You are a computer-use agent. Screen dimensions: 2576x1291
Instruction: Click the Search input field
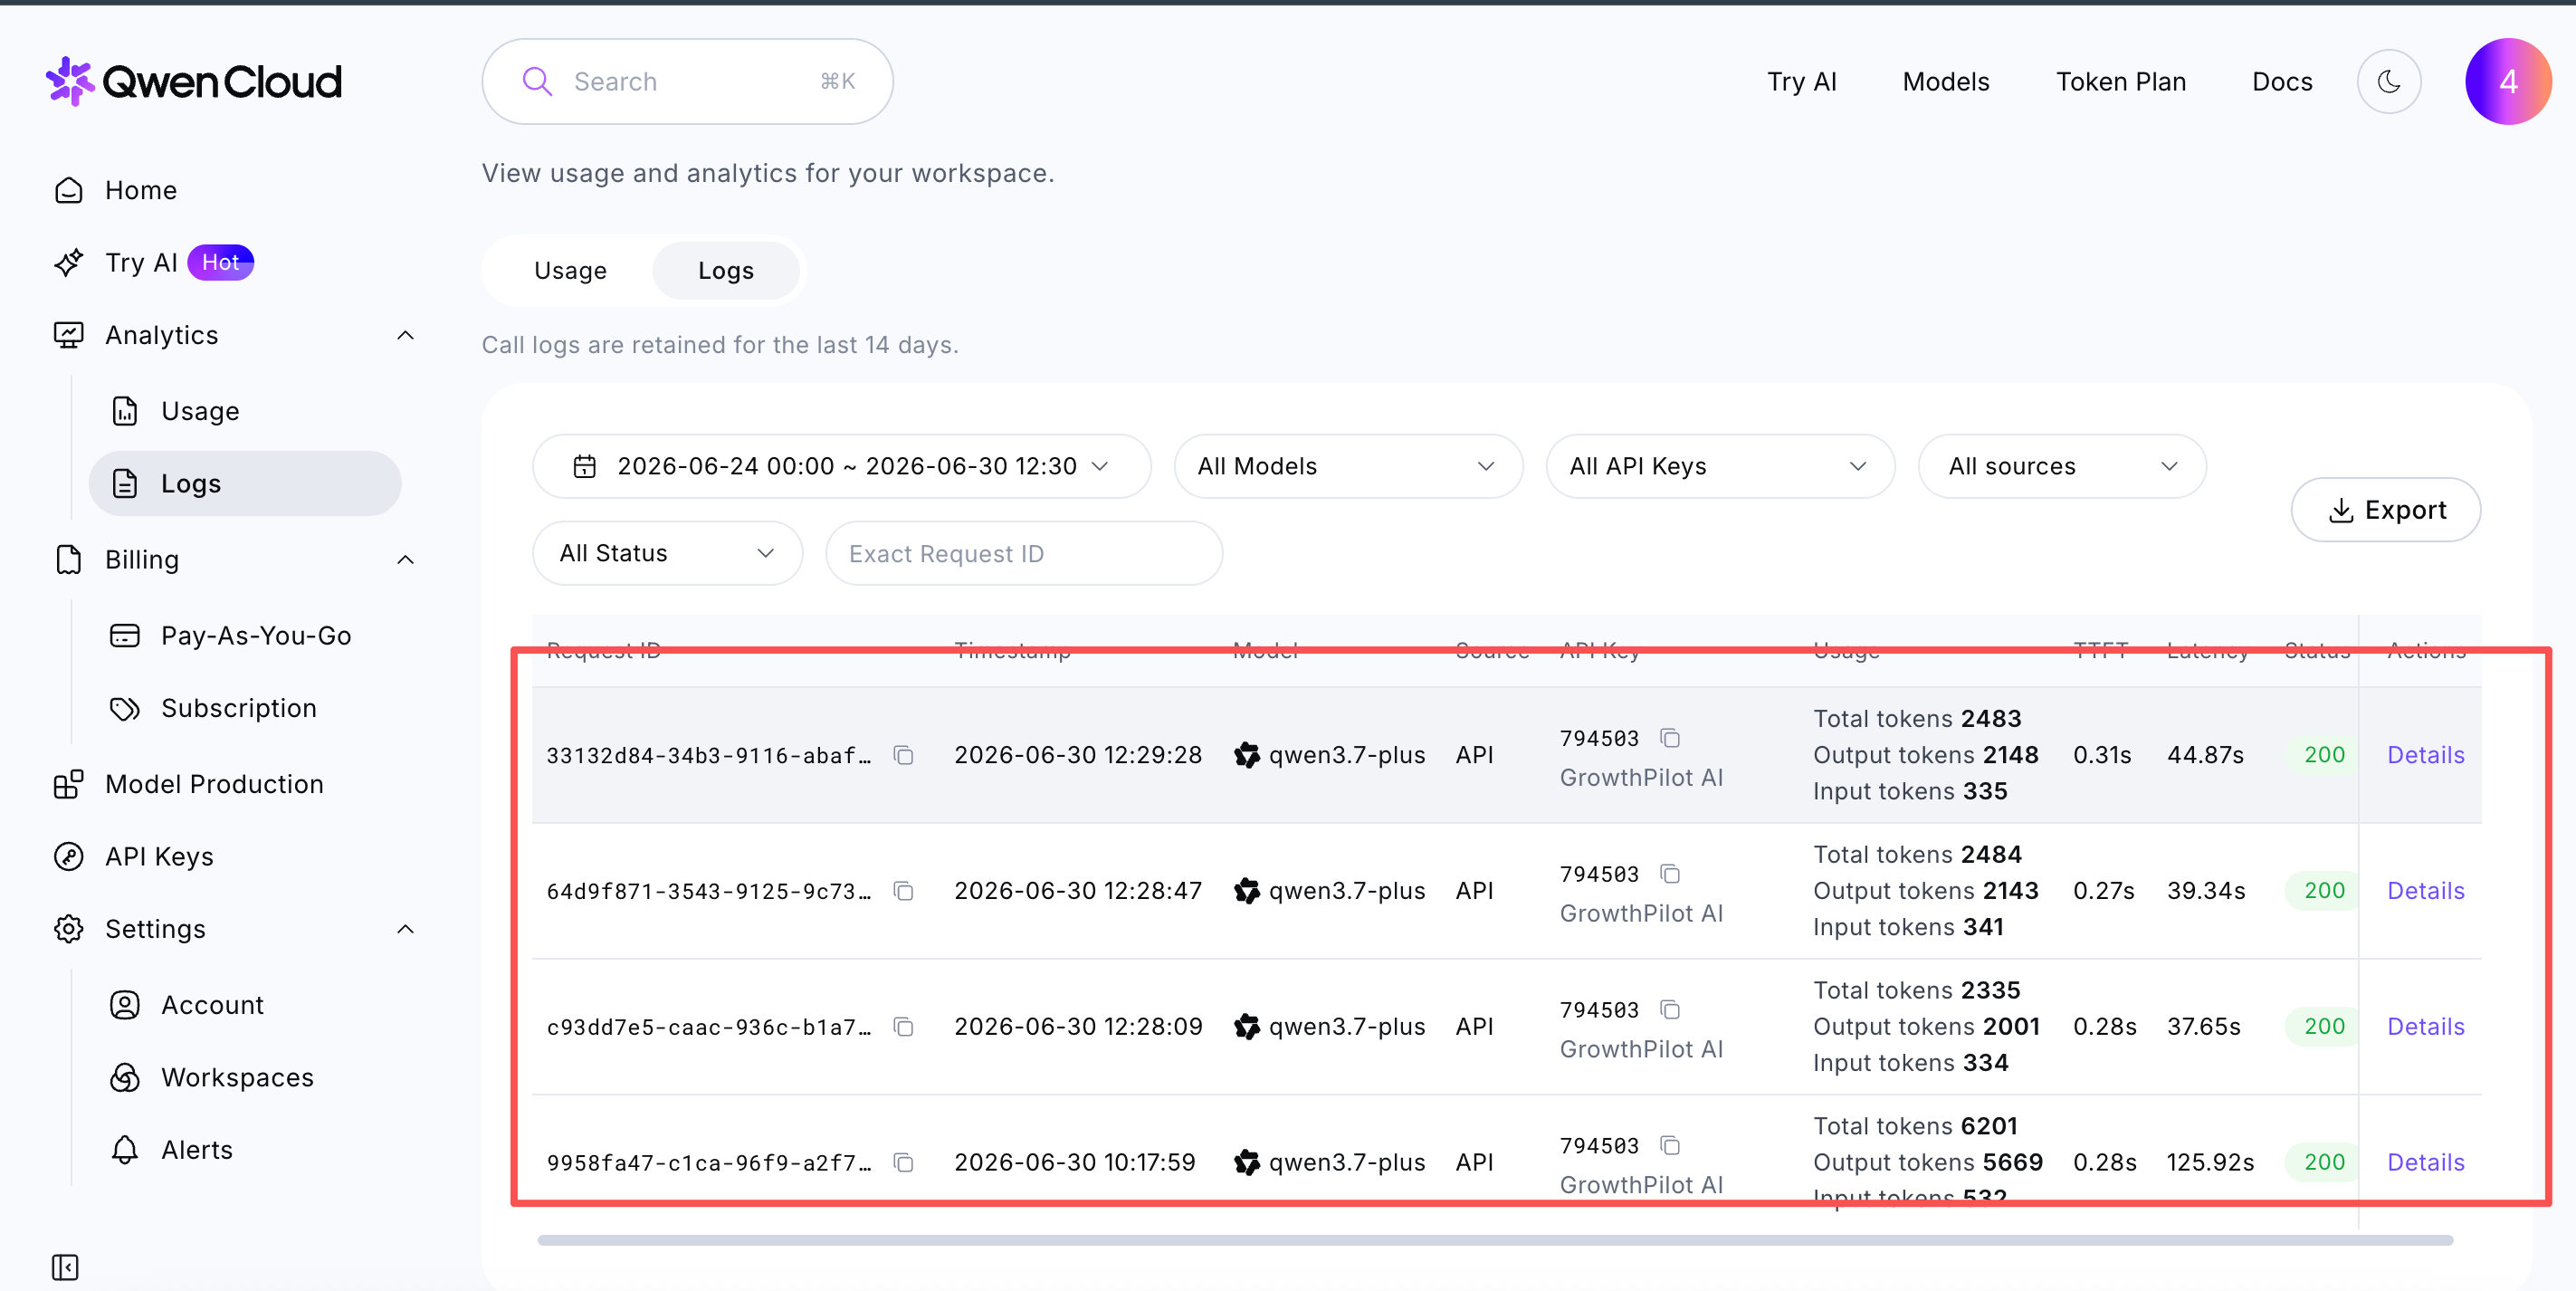[x=687, y=81]
